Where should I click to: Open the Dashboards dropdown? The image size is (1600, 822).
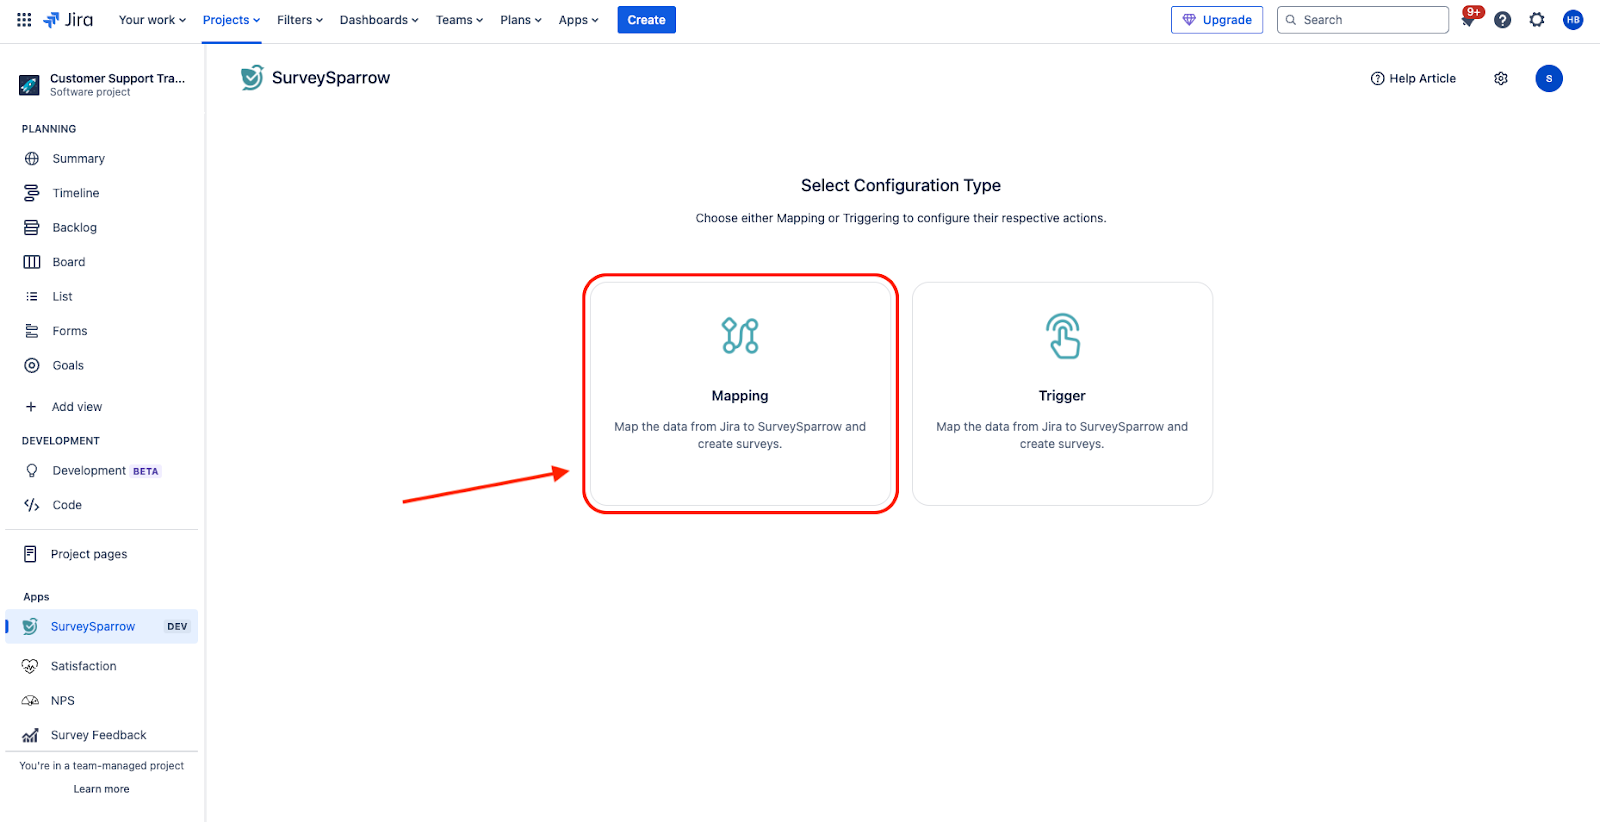point(378,20)
